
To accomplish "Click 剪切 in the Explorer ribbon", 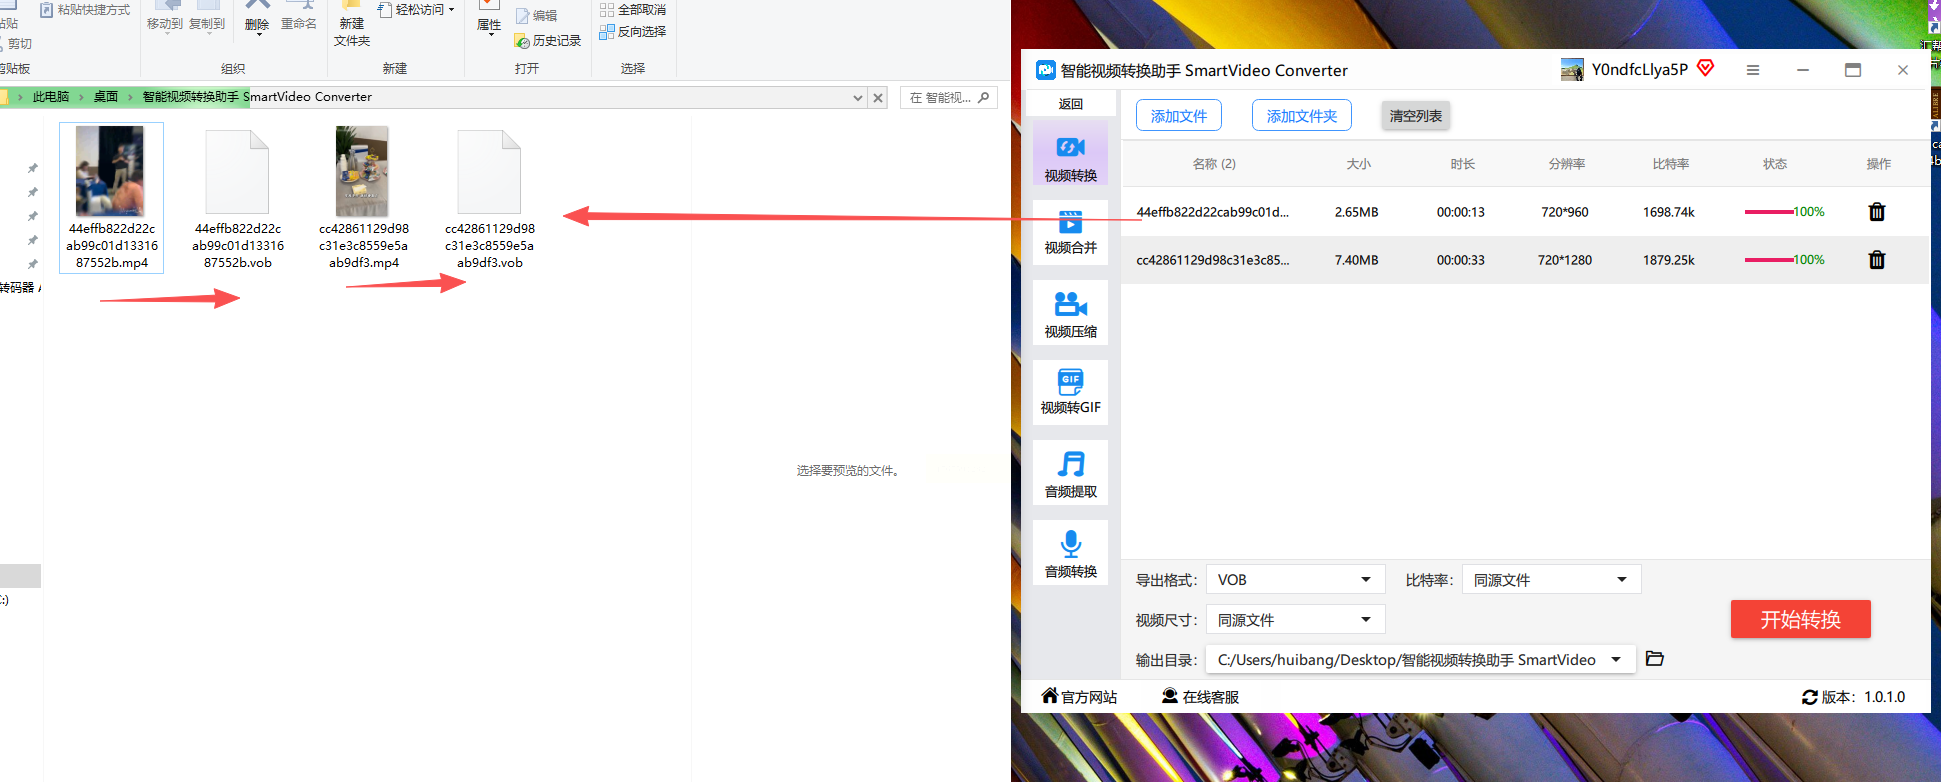I will tap(17, 44).
